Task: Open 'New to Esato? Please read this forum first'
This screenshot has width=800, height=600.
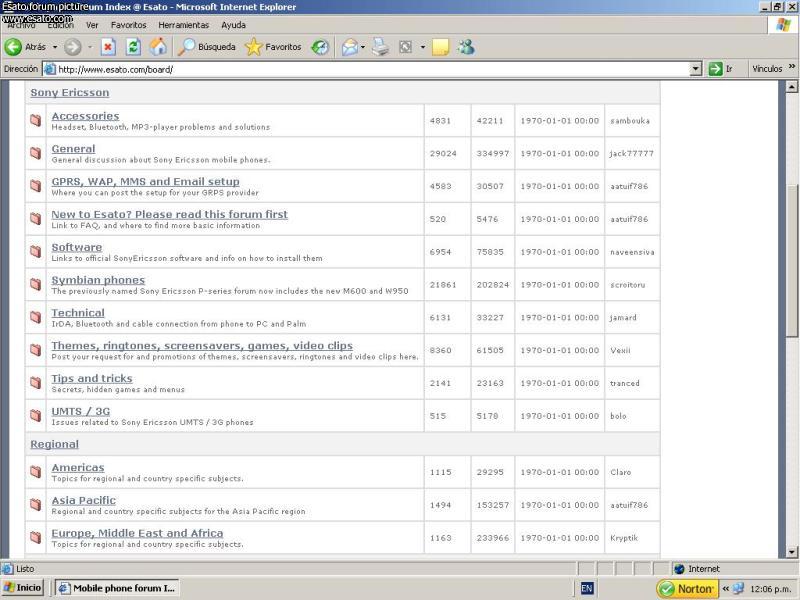Action: [x=169, y=214]
